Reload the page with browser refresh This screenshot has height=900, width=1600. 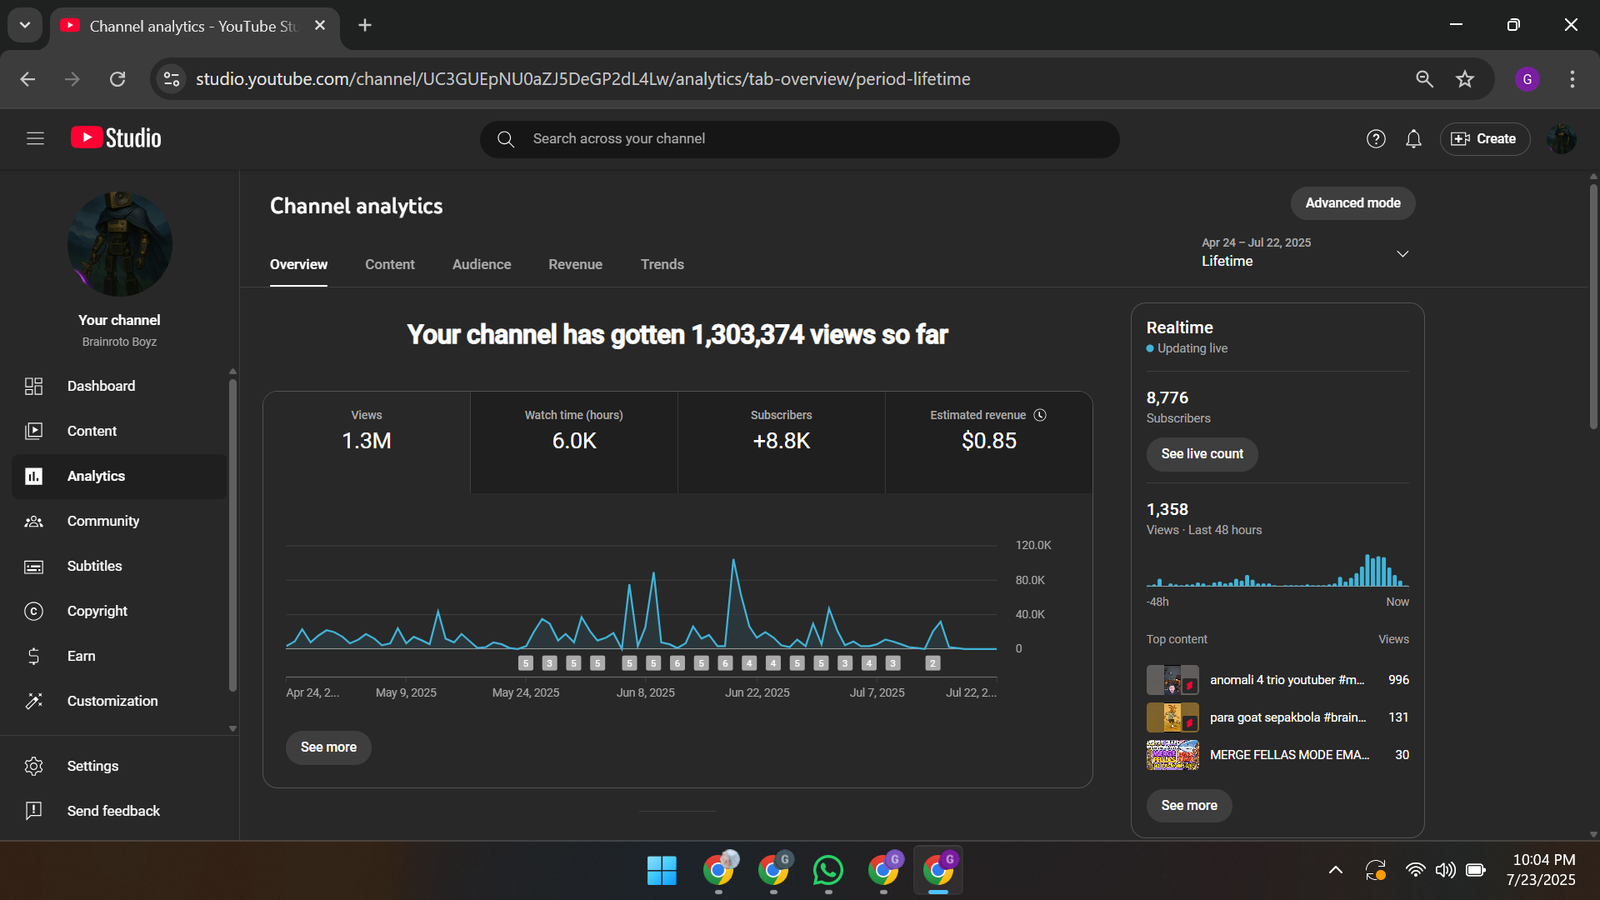tap(117, 79)
